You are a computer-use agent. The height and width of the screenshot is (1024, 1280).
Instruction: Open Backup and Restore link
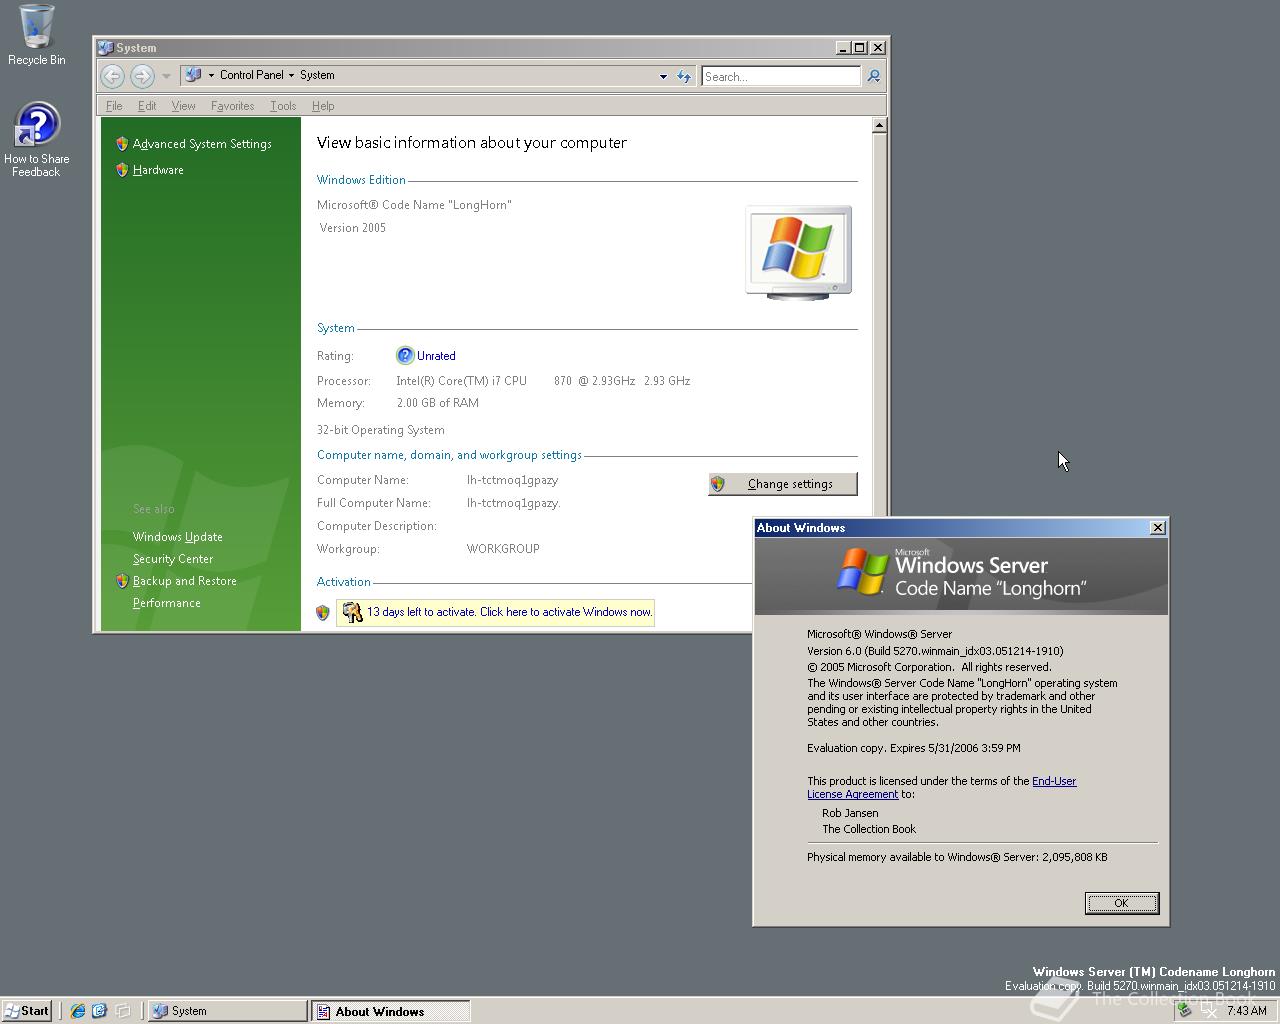185,581
